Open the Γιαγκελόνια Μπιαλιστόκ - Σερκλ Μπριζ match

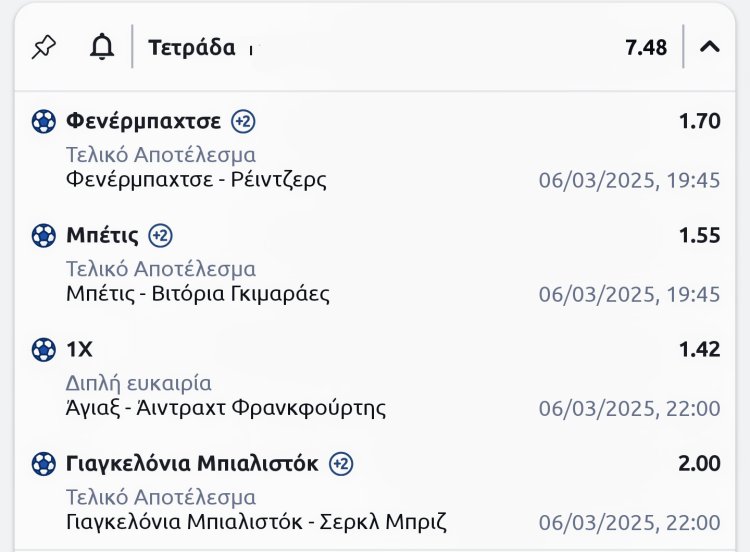(255, 522)
